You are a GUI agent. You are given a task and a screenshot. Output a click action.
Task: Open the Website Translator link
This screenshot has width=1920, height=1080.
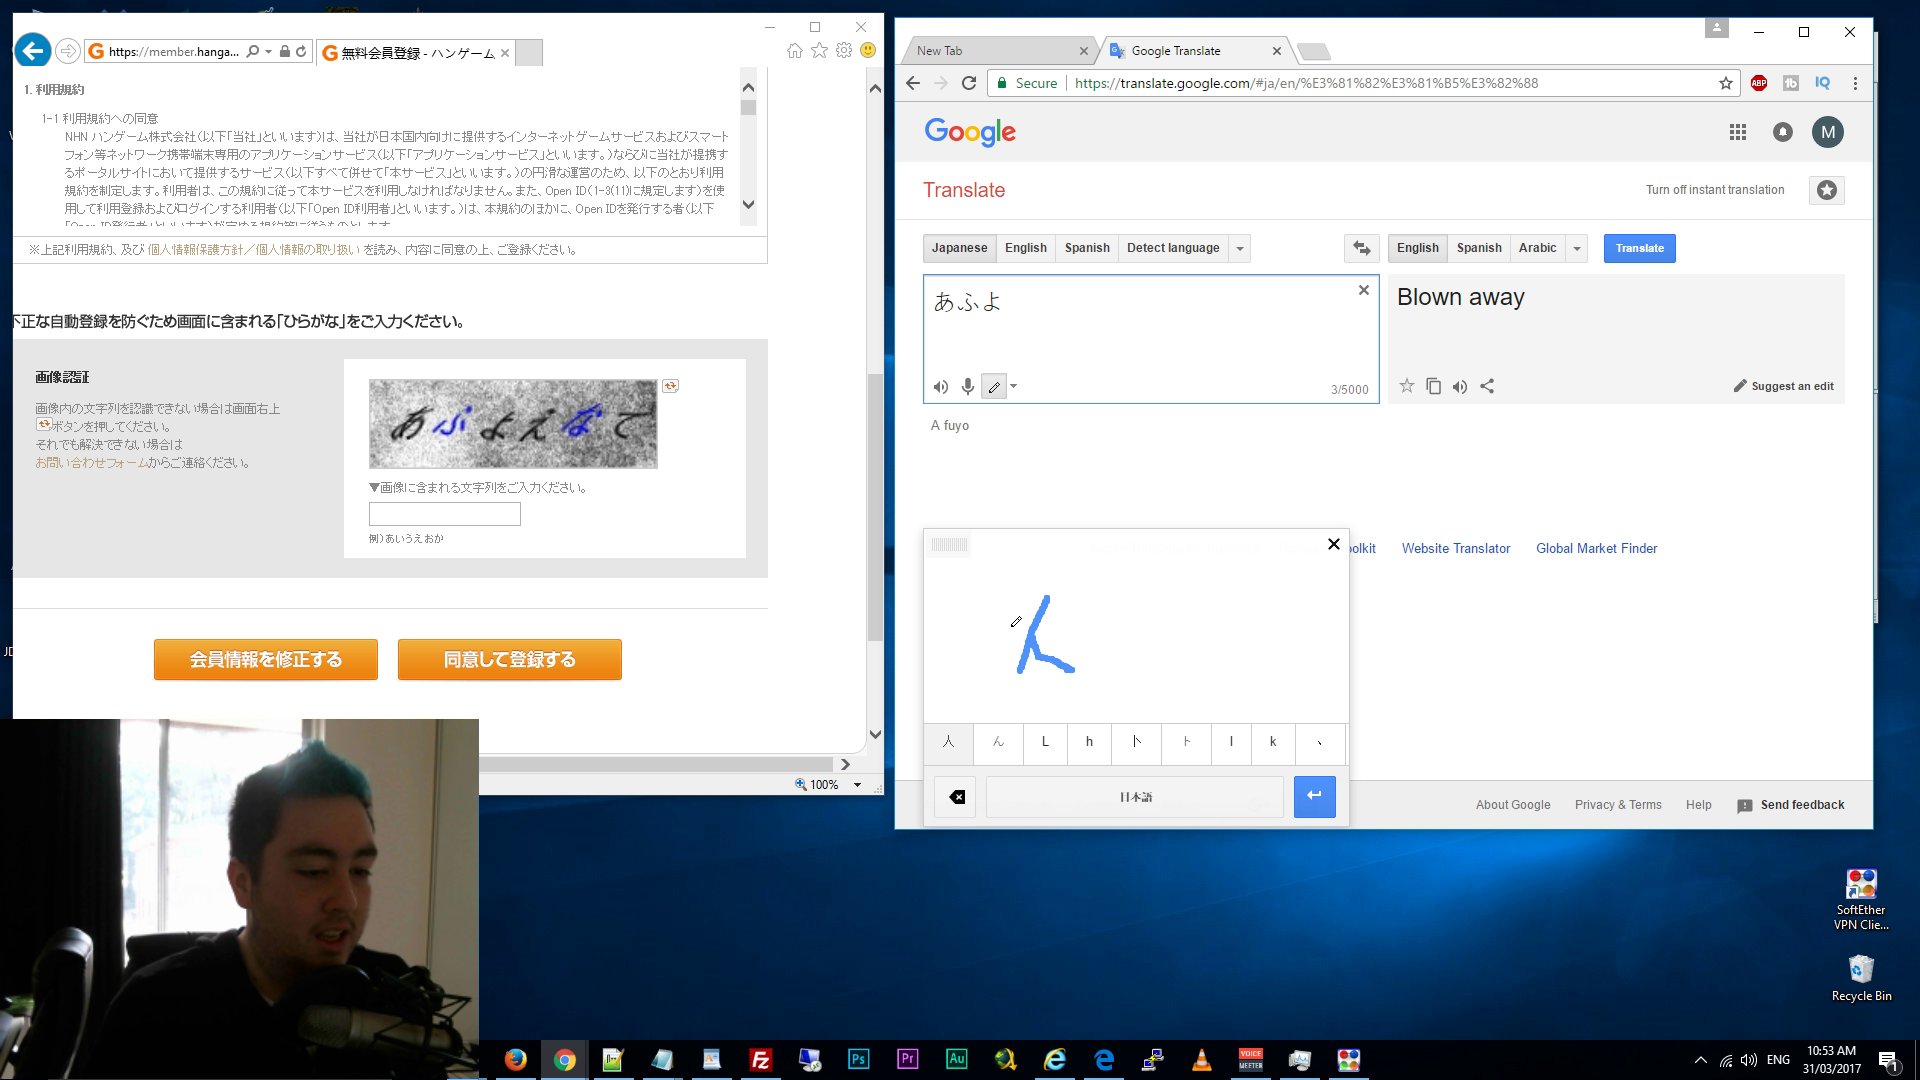point(1455,548)
